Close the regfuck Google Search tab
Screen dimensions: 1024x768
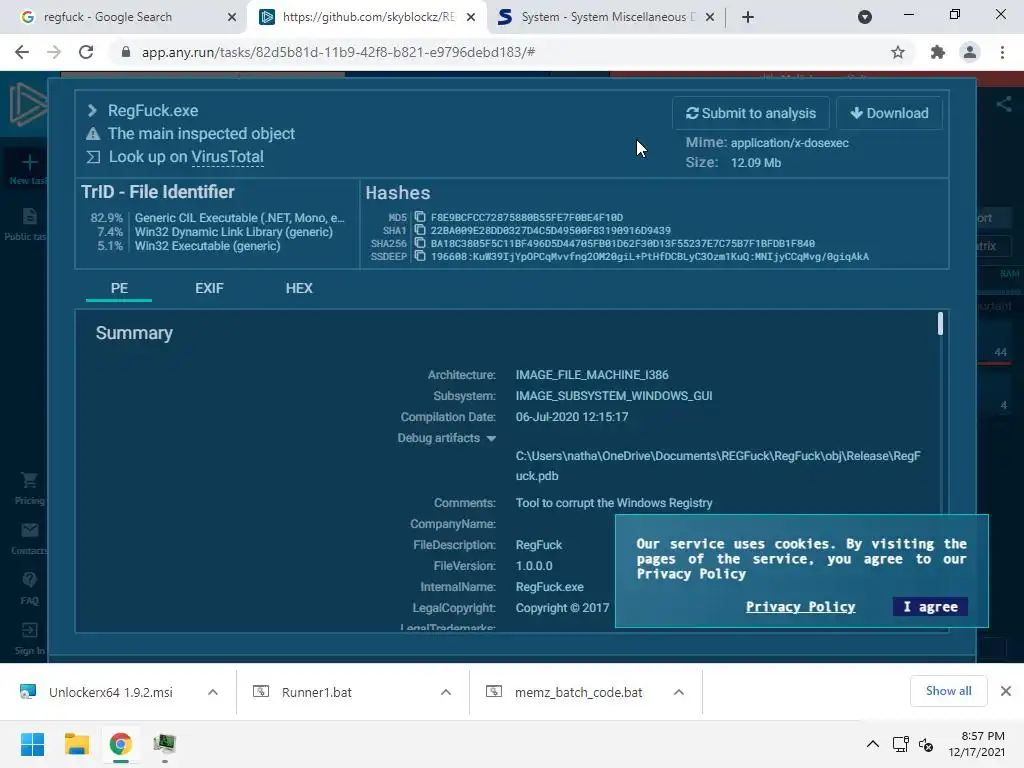pos(232,17)
